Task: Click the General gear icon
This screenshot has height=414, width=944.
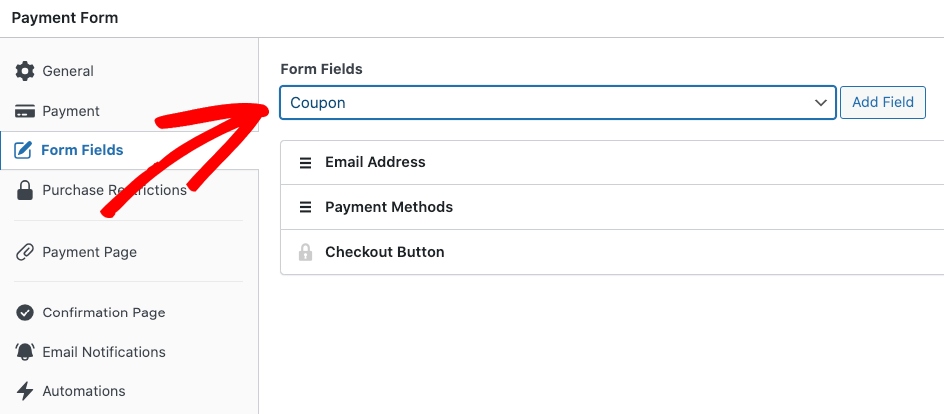Action: point(25,71)
